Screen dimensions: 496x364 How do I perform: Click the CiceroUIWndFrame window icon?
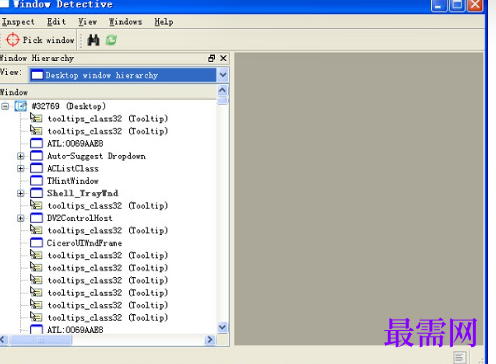(x=36, y=243)
